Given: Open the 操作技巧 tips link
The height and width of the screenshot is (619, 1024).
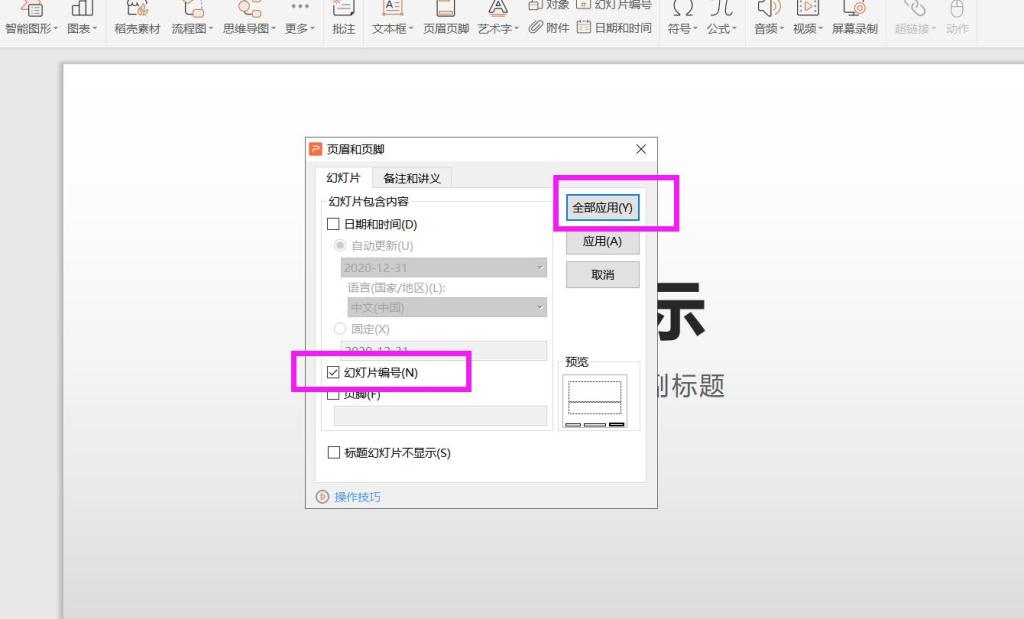Looking at the screenshot, I should click(357, 497).
